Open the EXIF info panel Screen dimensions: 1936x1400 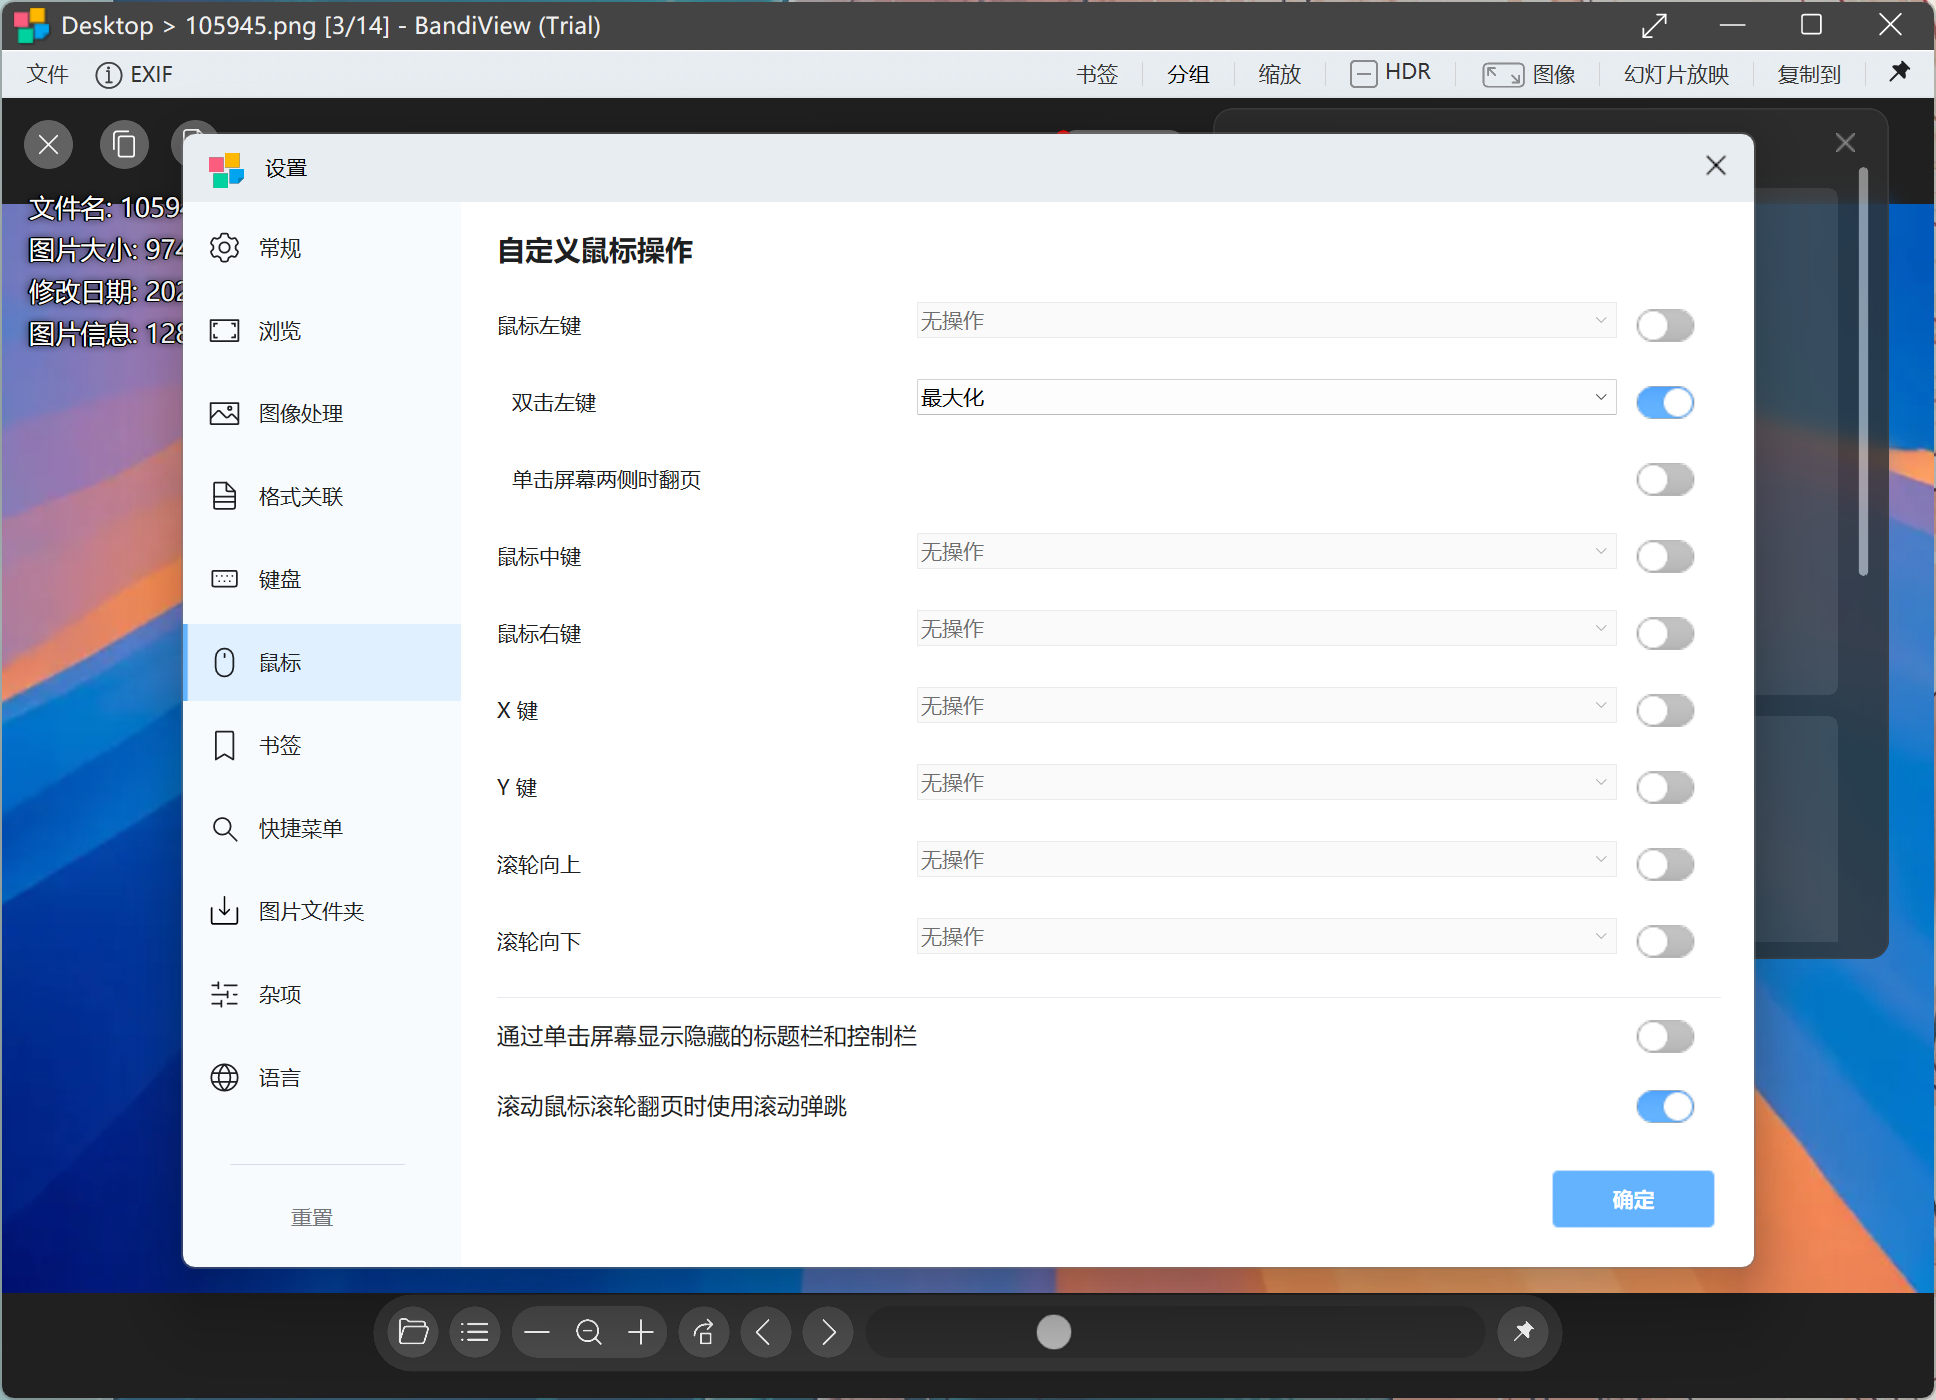(x=134, y=75)
